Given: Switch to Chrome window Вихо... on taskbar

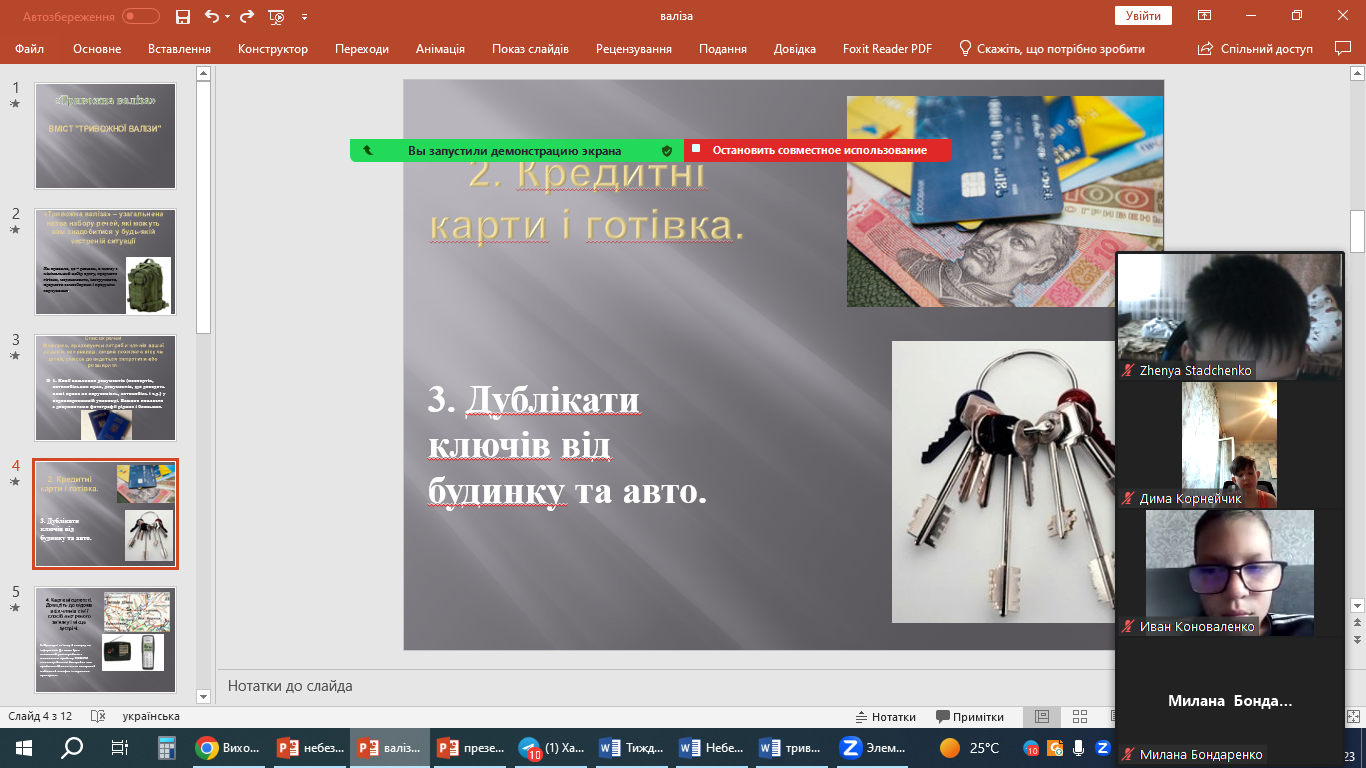Looking at the screenshot, I should [229, 748].
